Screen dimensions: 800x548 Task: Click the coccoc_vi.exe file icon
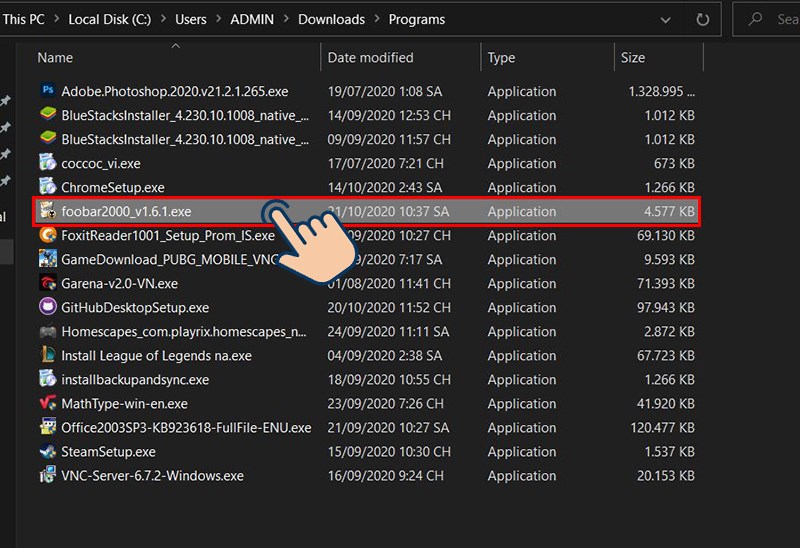coord(48,162)
